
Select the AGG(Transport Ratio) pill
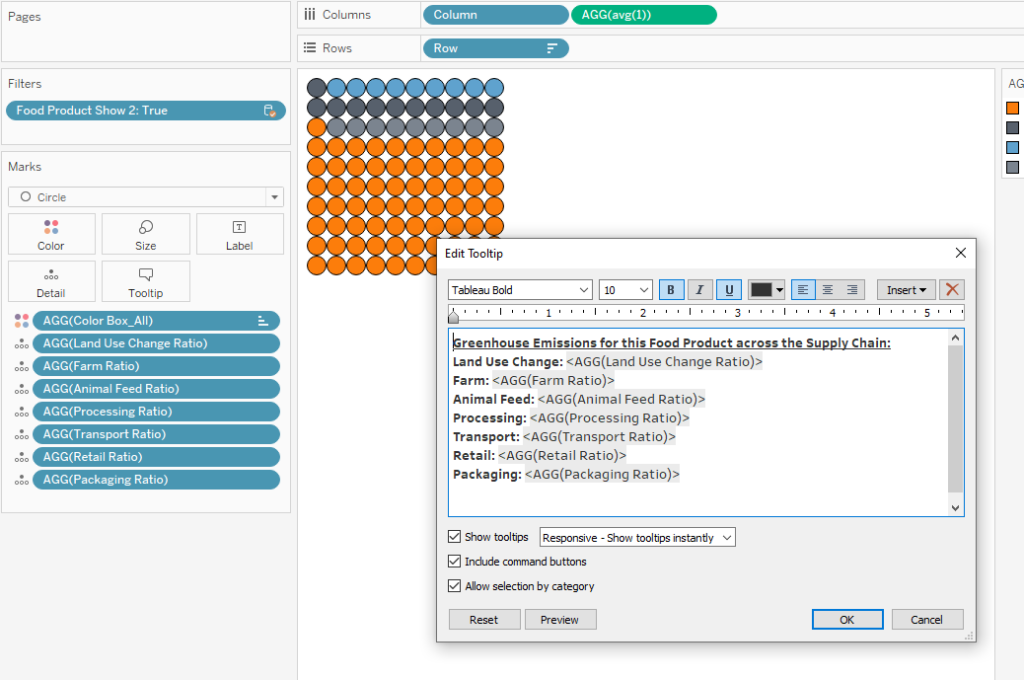coord(156,434)
